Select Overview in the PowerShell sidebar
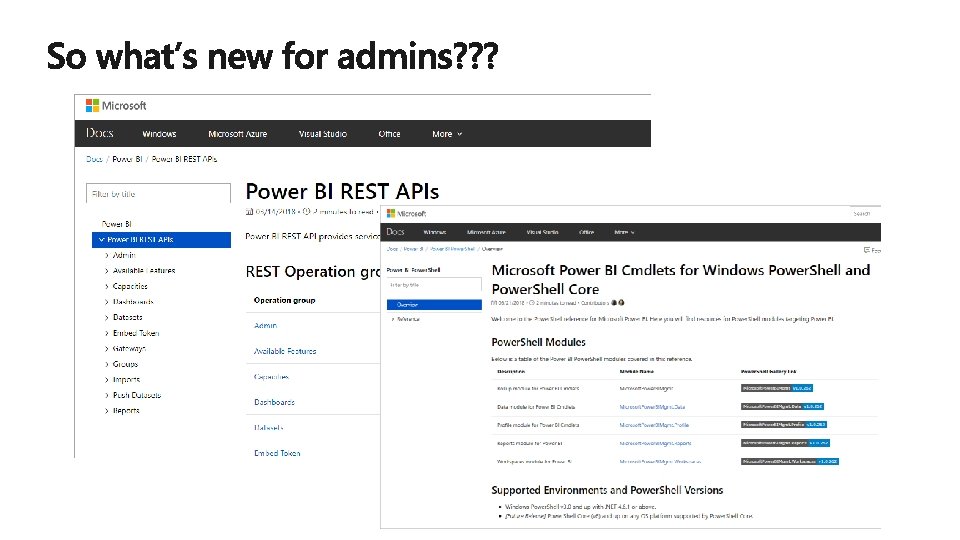 (434, 304)
